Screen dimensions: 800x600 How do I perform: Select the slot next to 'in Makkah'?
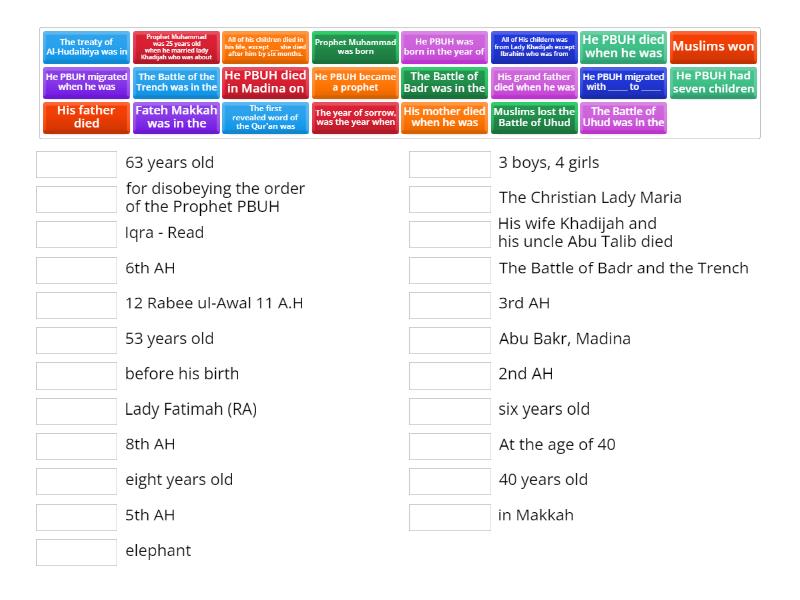450,516
